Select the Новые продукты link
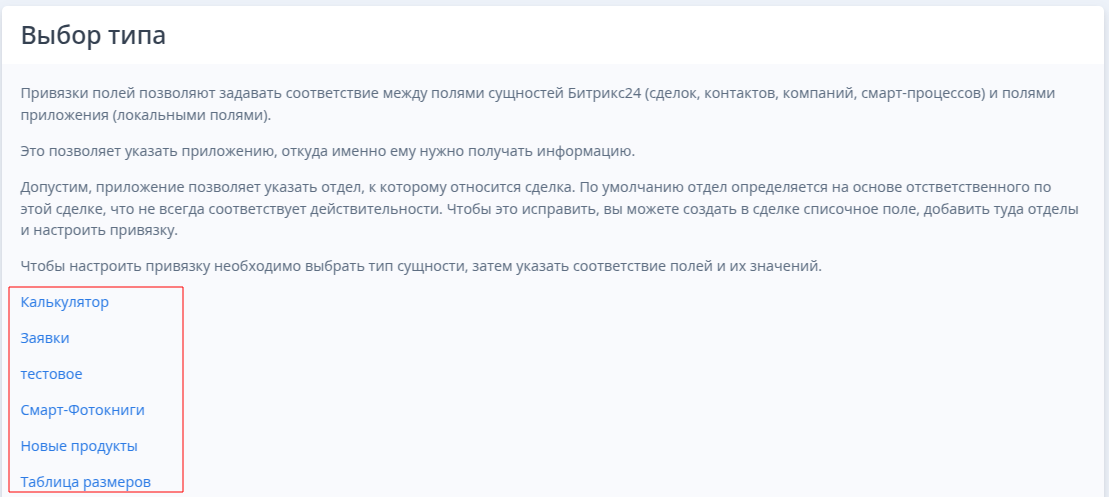 tap(79, 446)
